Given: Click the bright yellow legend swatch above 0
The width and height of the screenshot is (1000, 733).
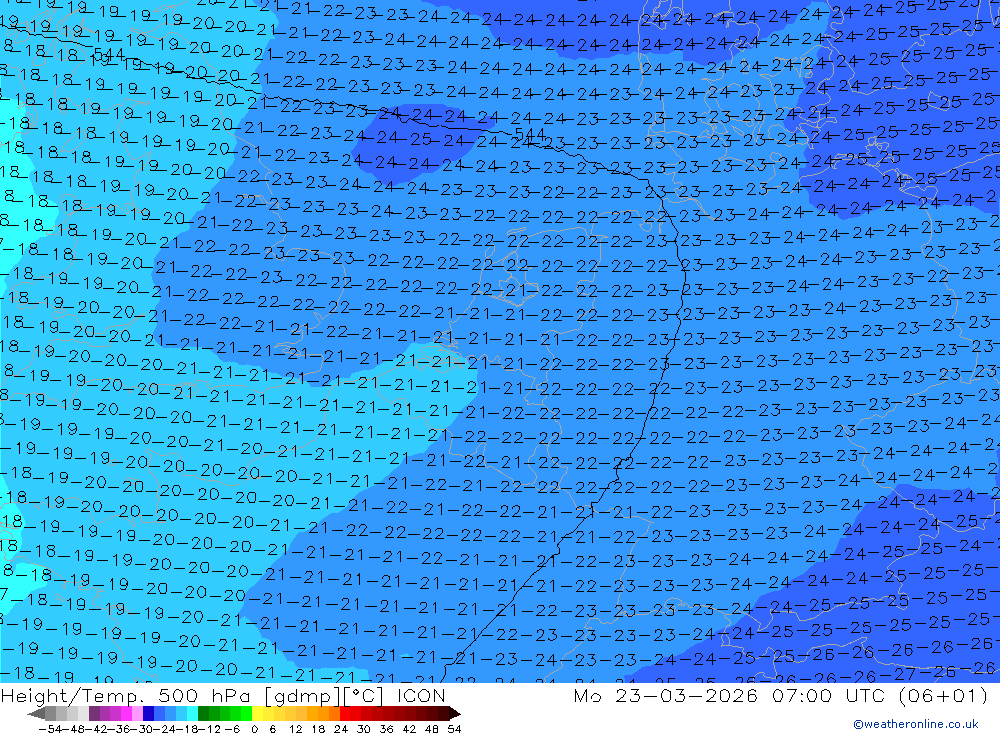Looking at the screenshot, I should click(x=257, y=713).
